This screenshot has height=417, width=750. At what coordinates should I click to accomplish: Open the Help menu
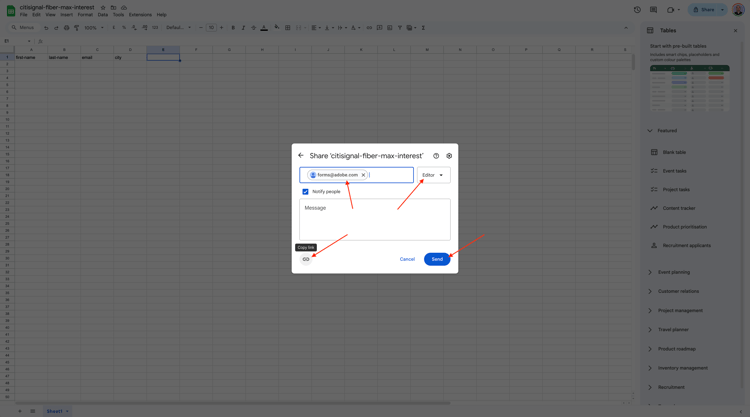coord(162,15)
